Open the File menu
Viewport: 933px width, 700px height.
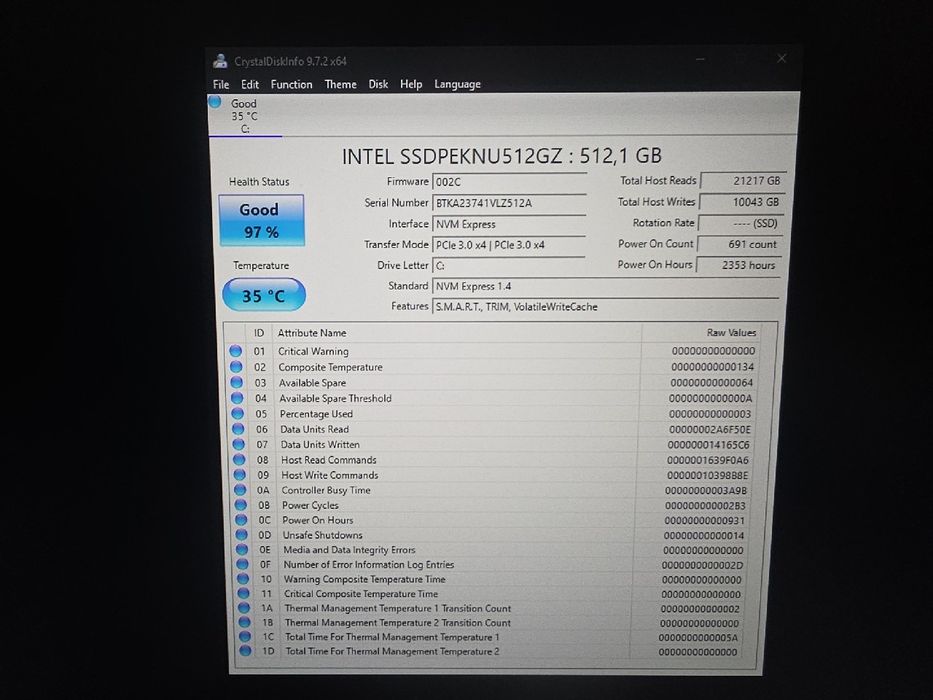(x=221, y=85)
